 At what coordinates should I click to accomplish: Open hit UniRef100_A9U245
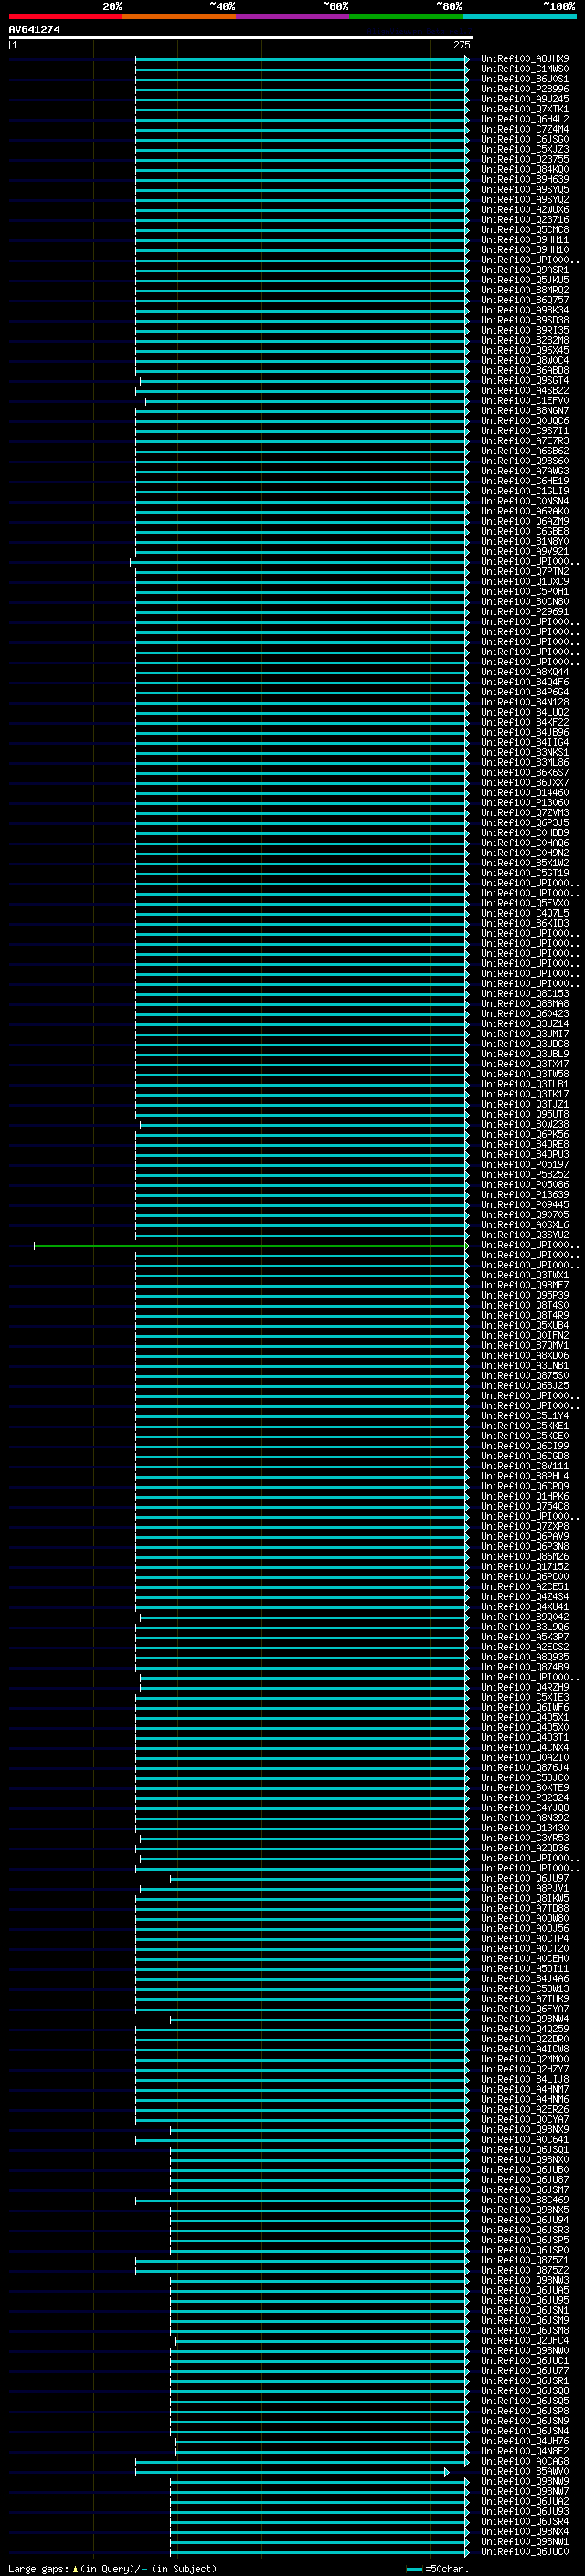tap(525, 99)
